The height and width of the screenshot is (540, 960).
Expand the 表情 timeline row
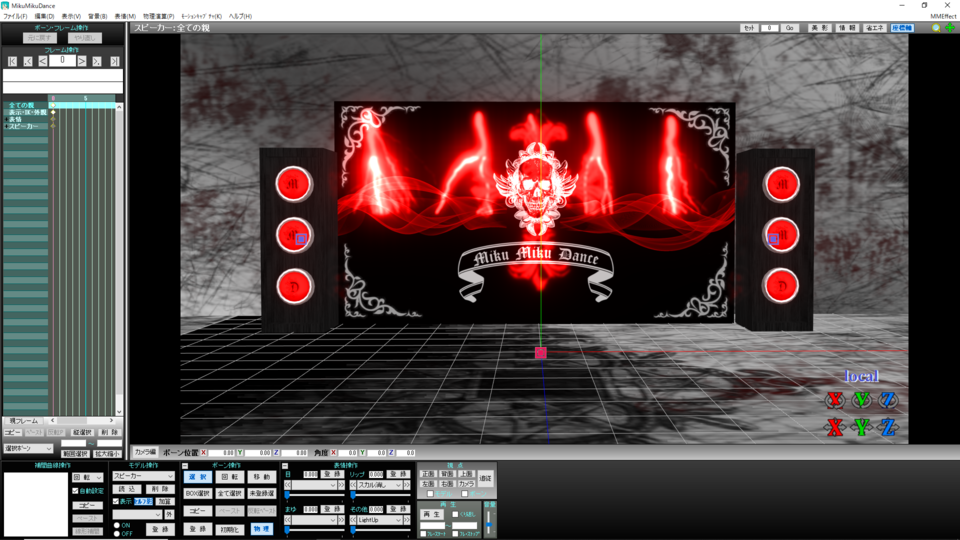[x=6, y=119]
